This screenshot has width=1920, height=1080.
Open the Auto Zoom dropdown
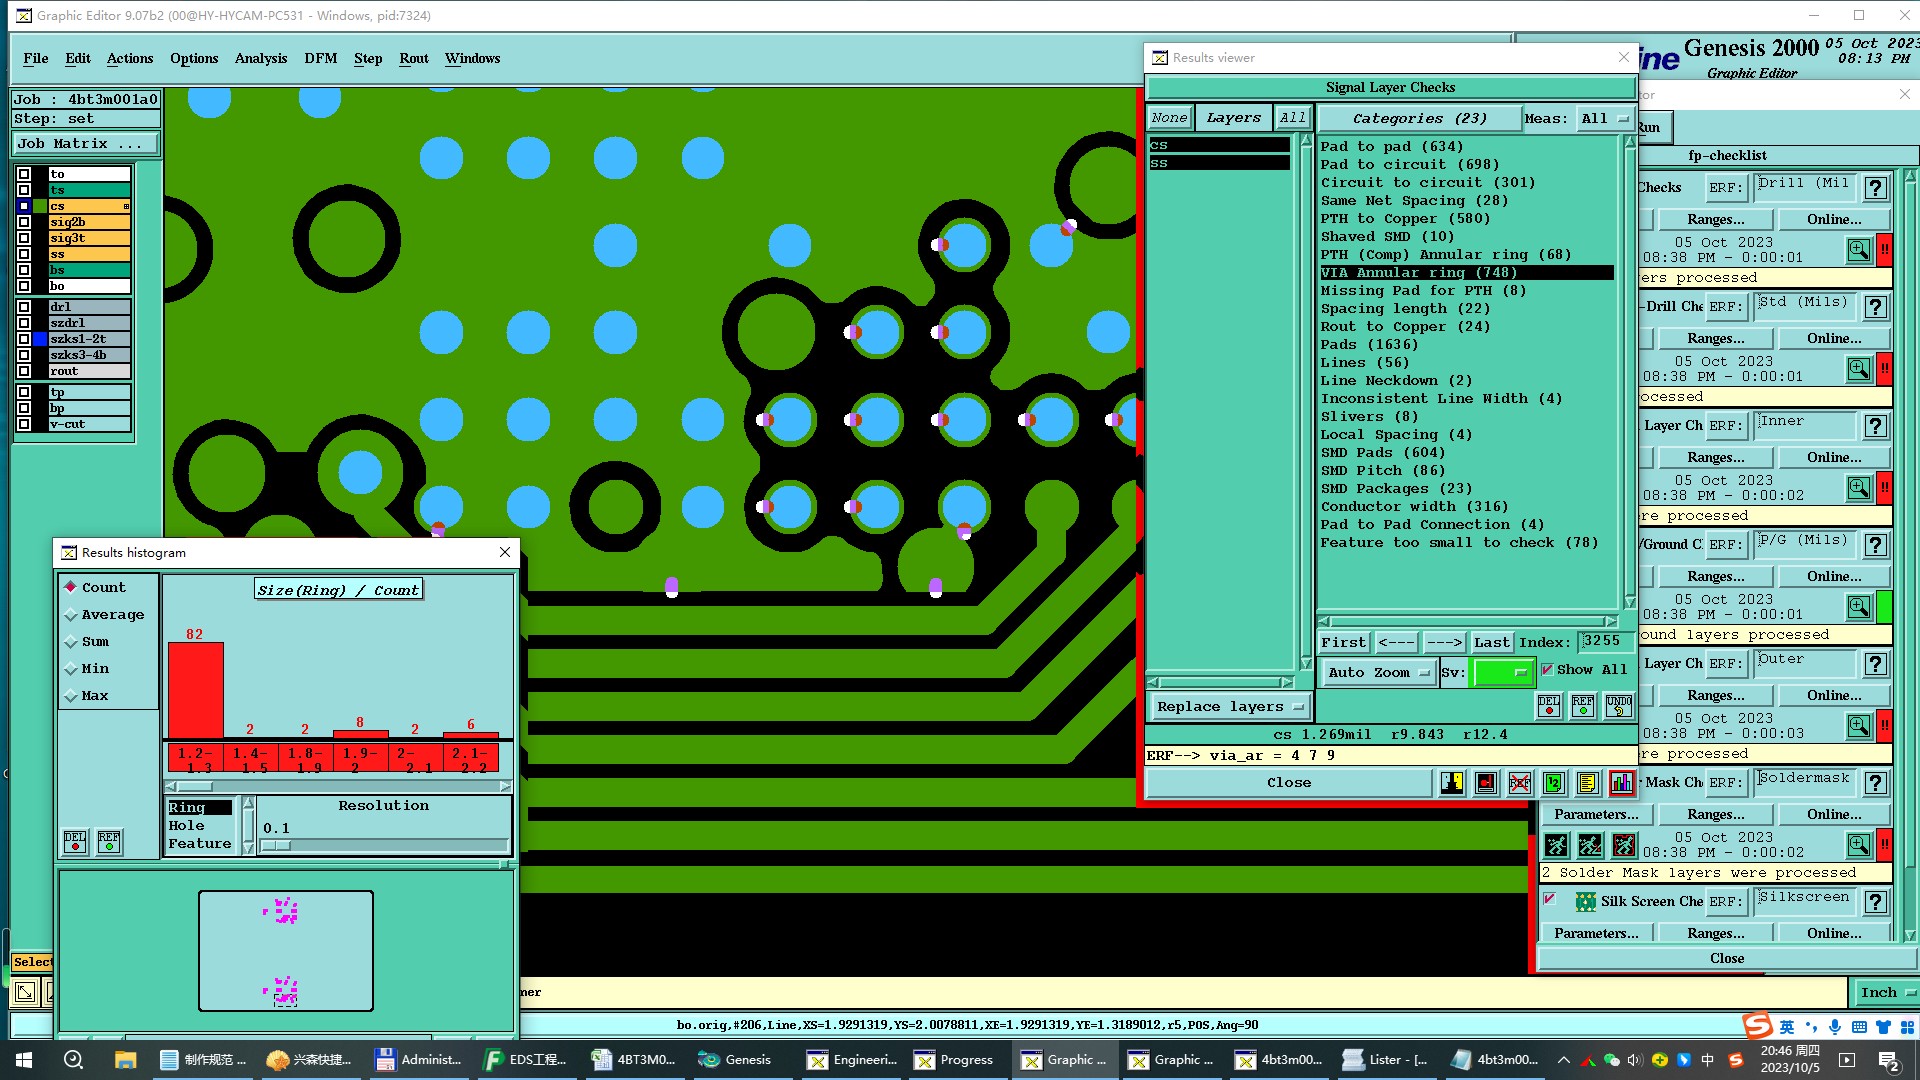[1378, 673]
